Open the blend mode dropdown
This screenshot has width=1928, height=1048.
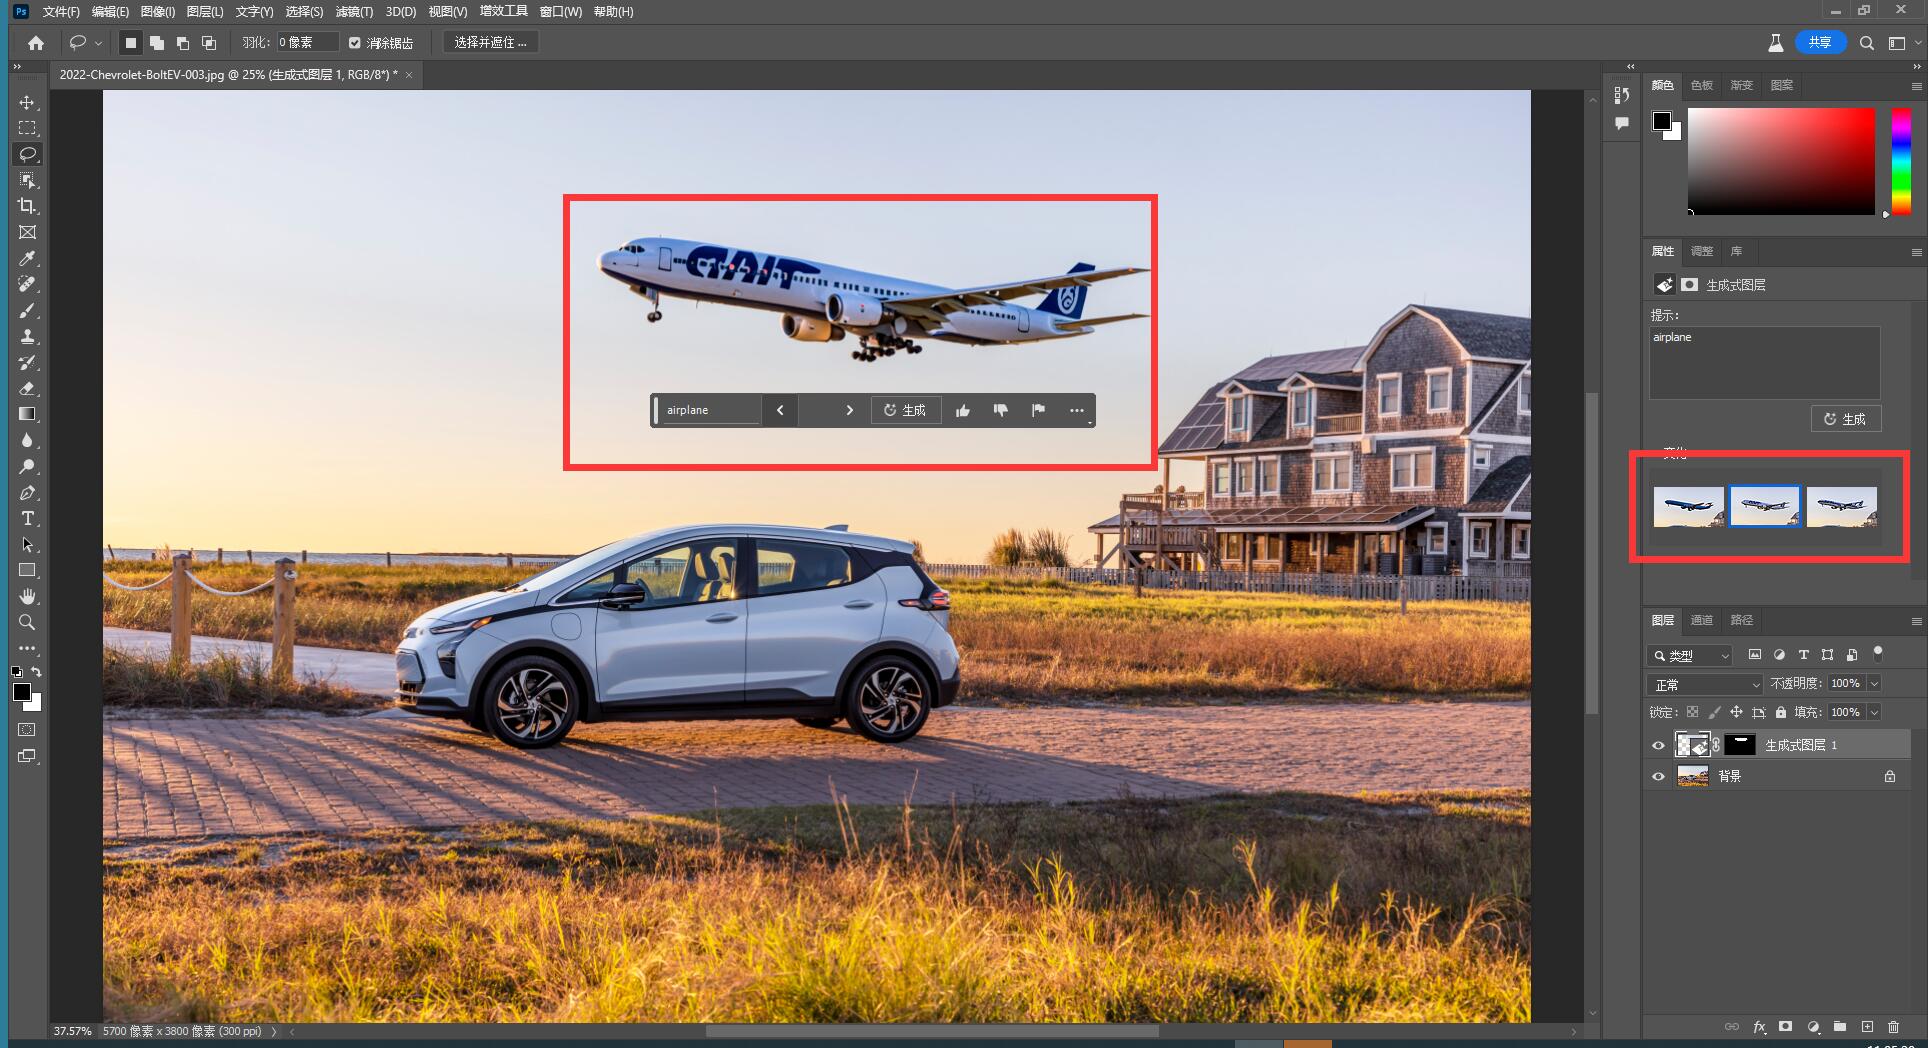(x=1705, y=684)
